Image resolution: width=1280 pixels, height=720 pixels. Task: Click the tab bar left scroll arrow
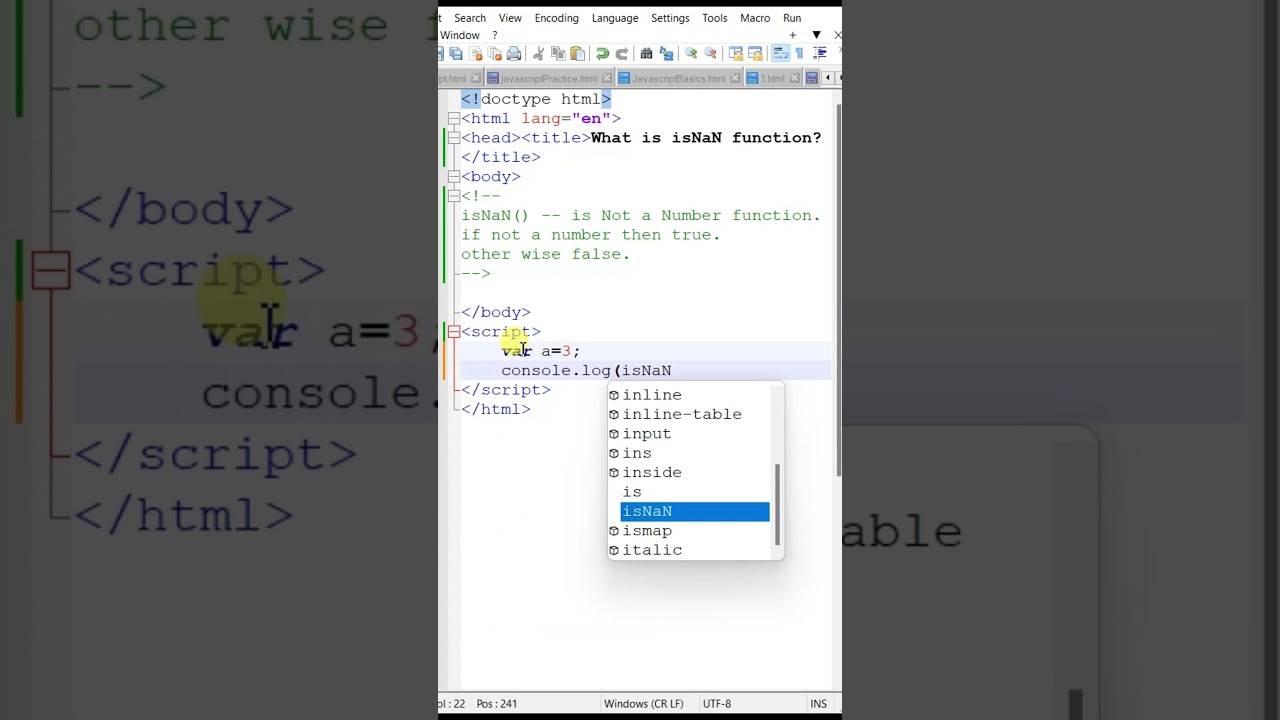click(828, 78)
